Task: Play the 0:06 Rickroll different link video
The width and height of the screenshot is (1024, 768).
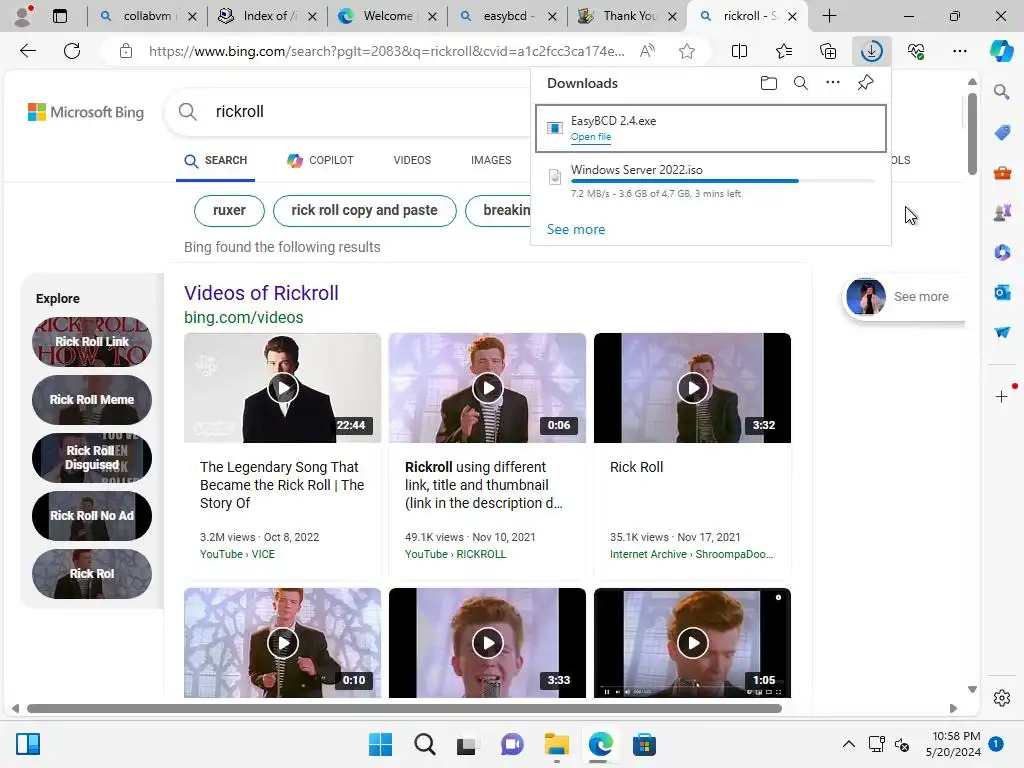Action: point(487,388)
